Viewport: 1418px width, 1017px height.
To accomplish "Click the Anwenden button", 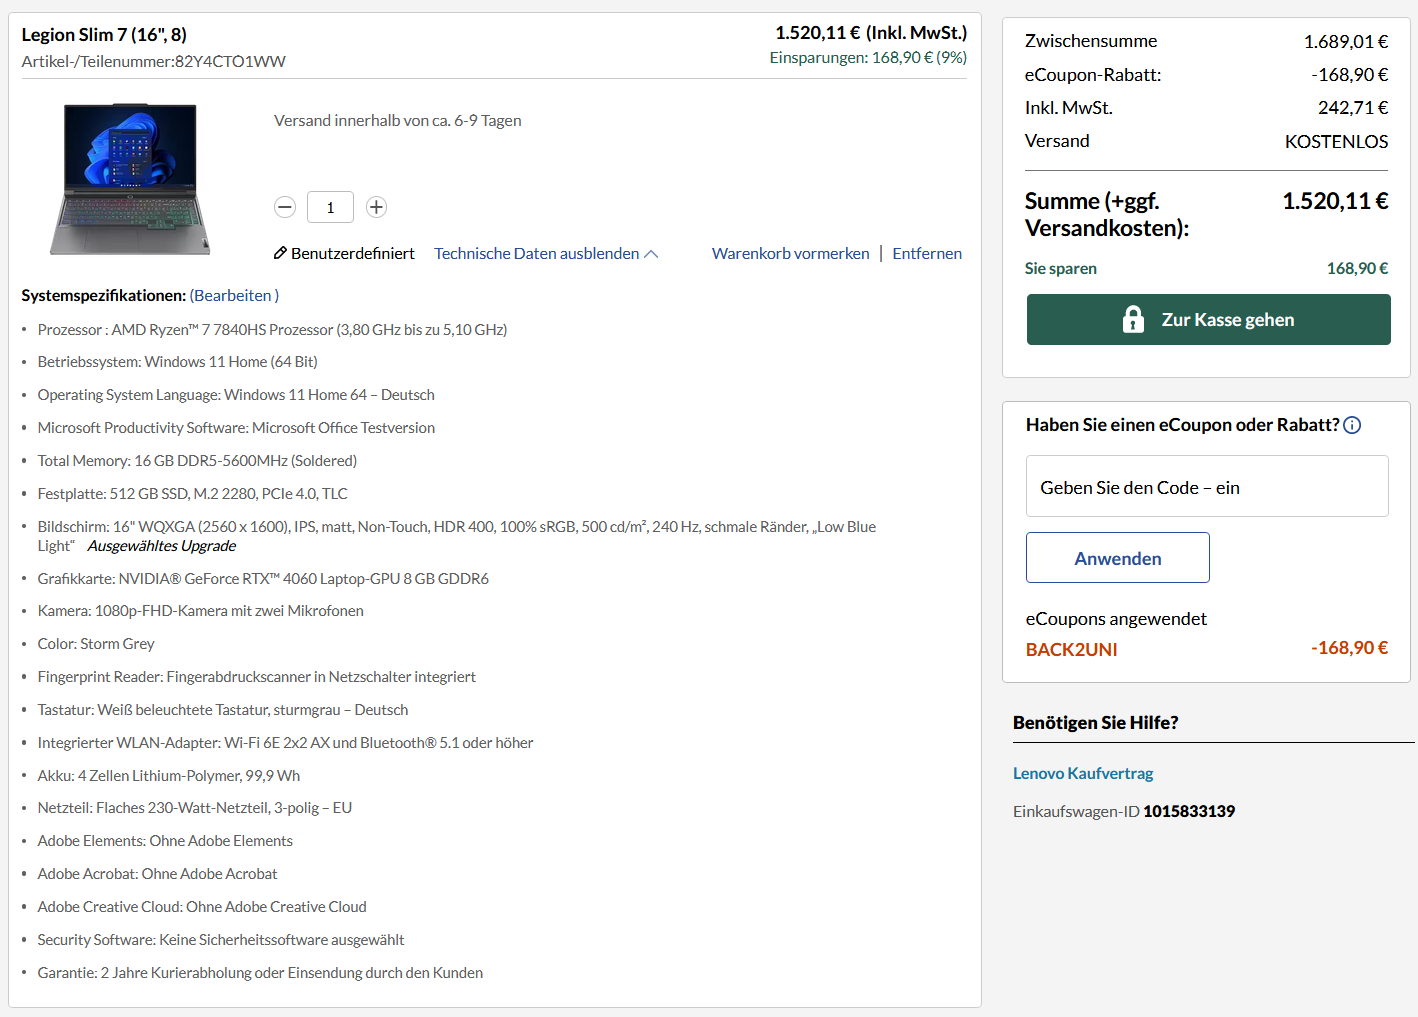I will 1118,558.
